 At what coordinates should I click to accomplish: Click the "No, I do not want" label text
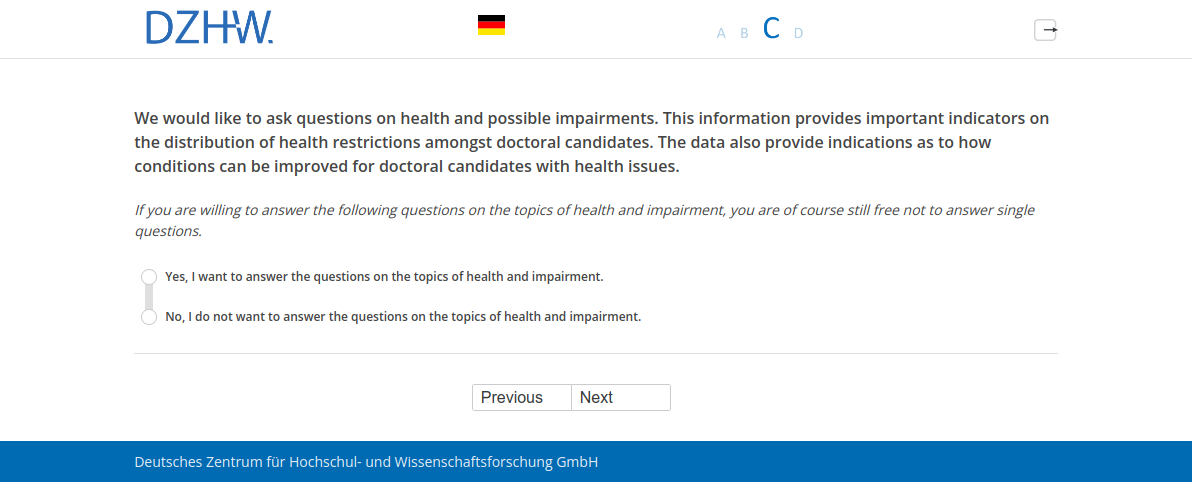pyautogui.click(x=403, y=317)
